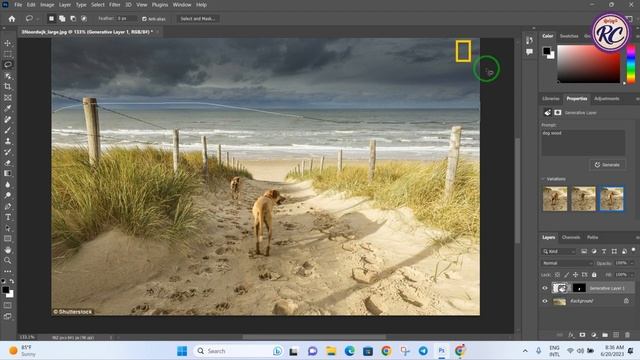Viewport: 640px width, 360px height.
Task: Select the Clone Stamp tool
Action: 7,141
